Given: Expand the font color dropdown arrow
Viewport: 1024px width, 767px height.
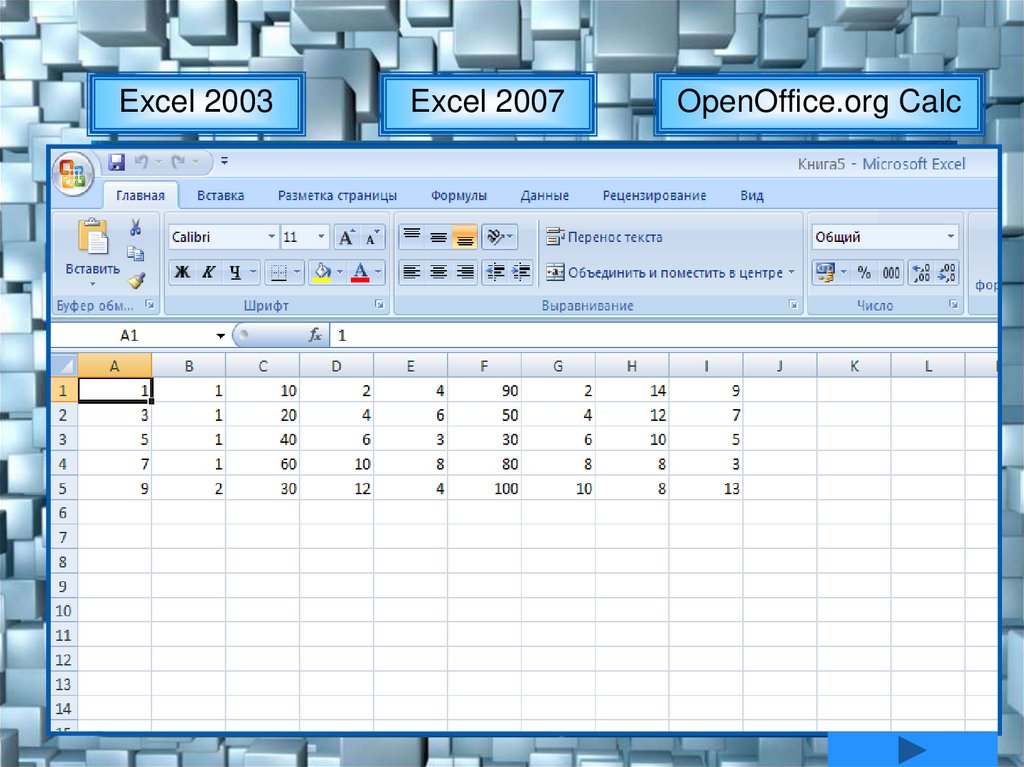Looking at the screenshot, I should click(378, 272).
